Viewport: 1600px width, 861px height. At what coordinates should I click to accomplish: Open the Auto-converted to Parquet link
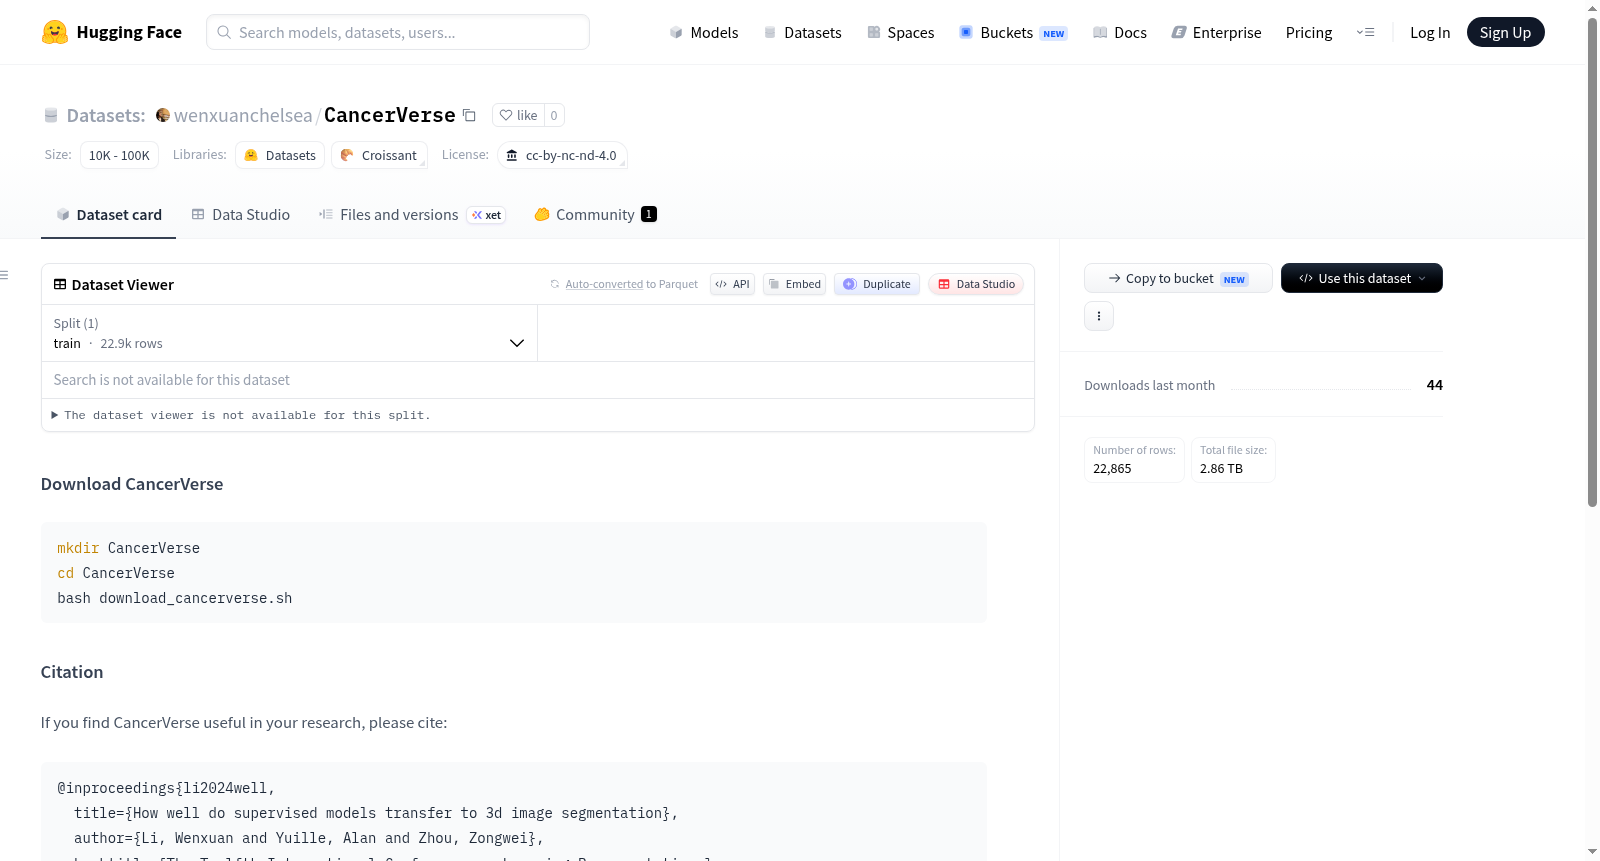624,284
